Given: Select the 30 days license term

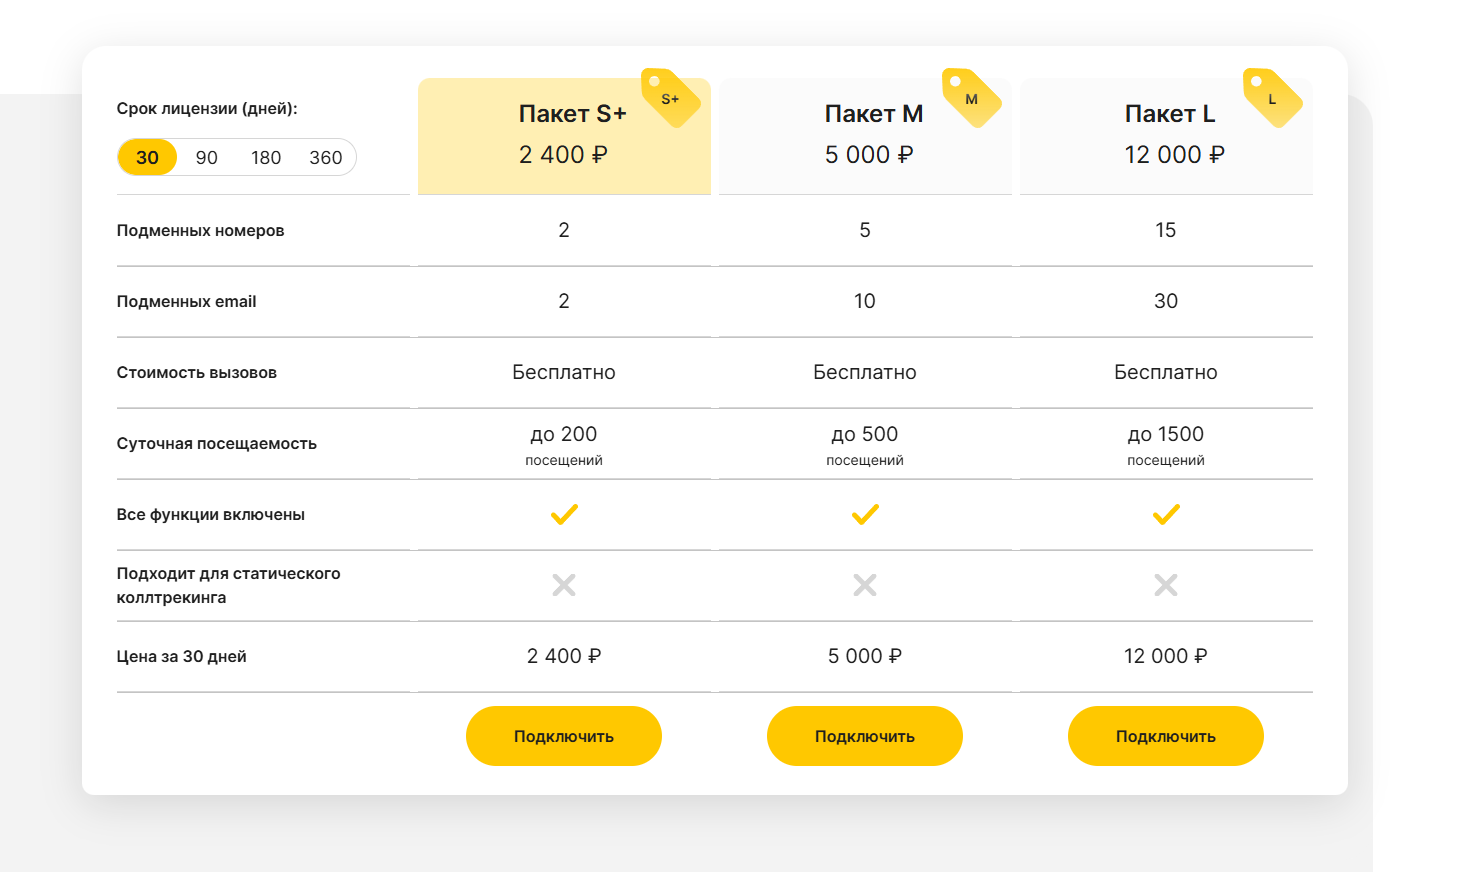Looking at the screenshot, I should 147,157.
